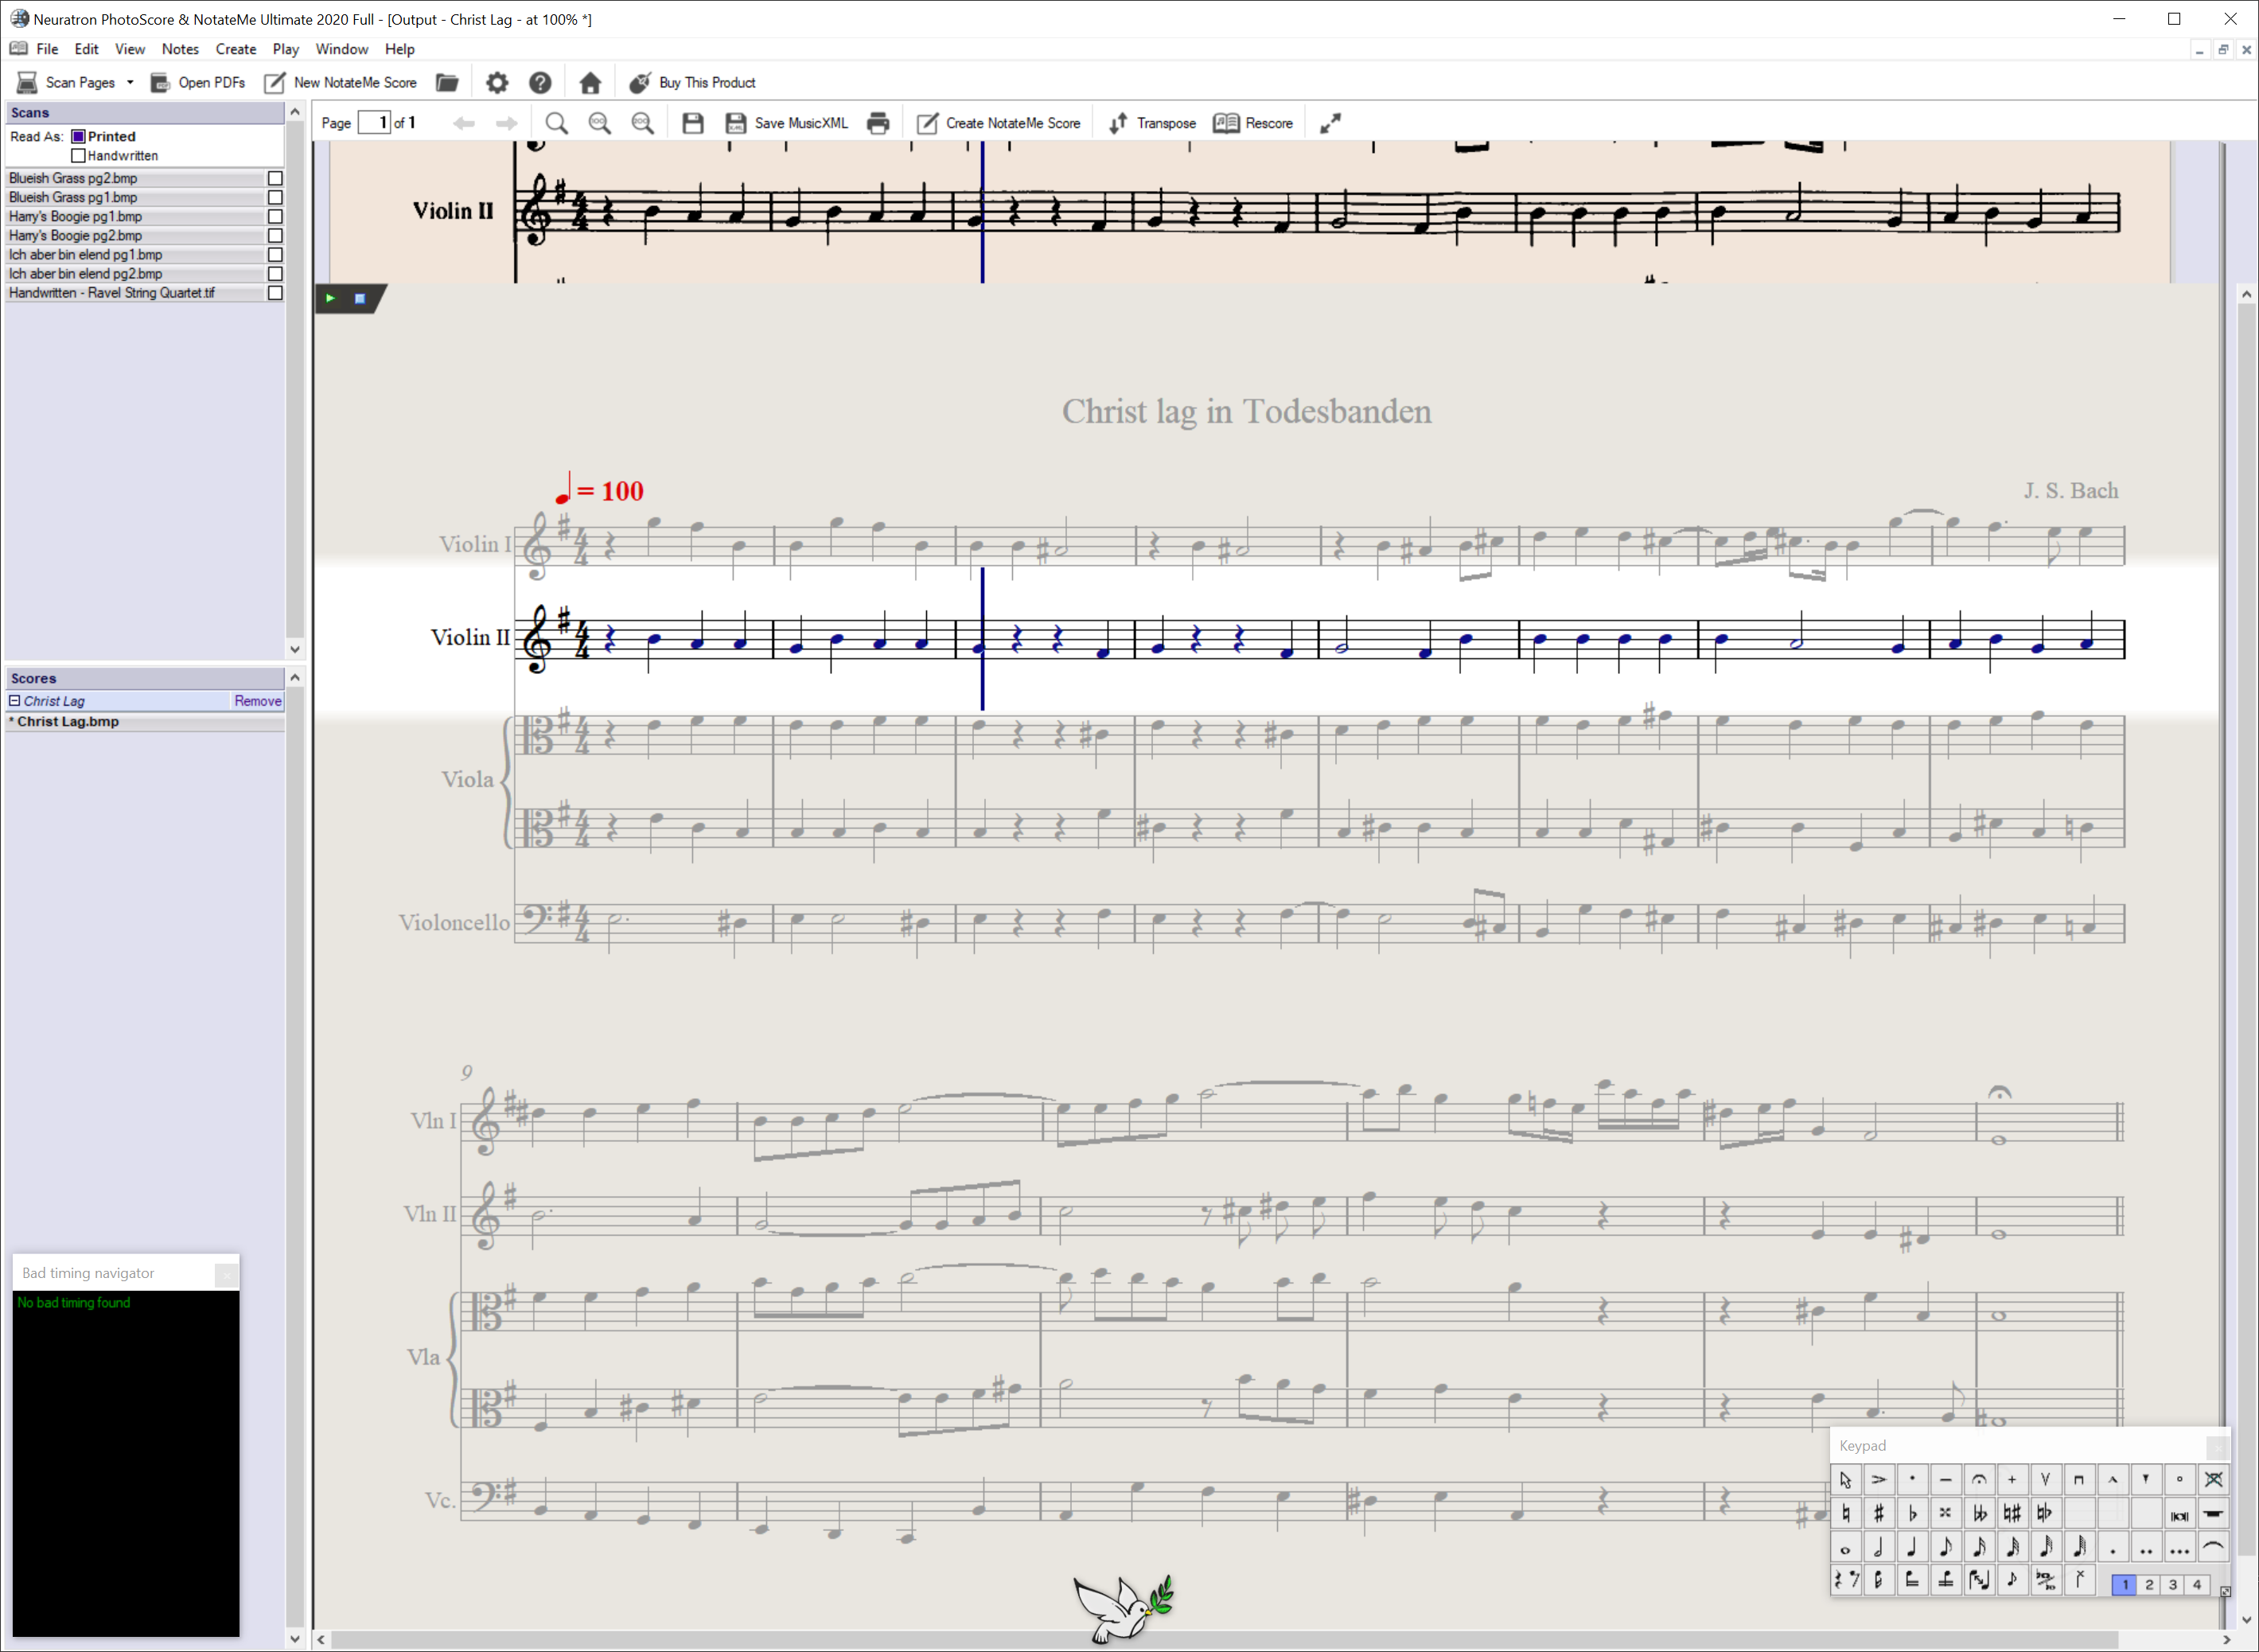Image resolution: width=2259 pixels, height=1652 pixels.
Task: Click the Open PDFs button
Action: [x=198, y=82]
